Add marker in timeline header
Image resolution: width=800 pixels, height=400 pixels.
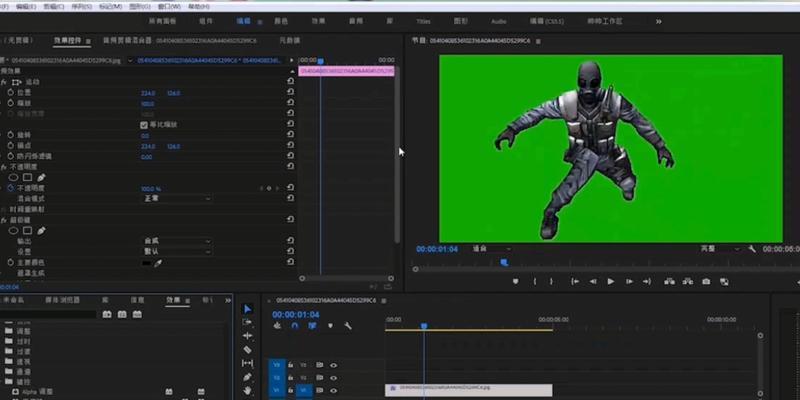pos(330,326)
